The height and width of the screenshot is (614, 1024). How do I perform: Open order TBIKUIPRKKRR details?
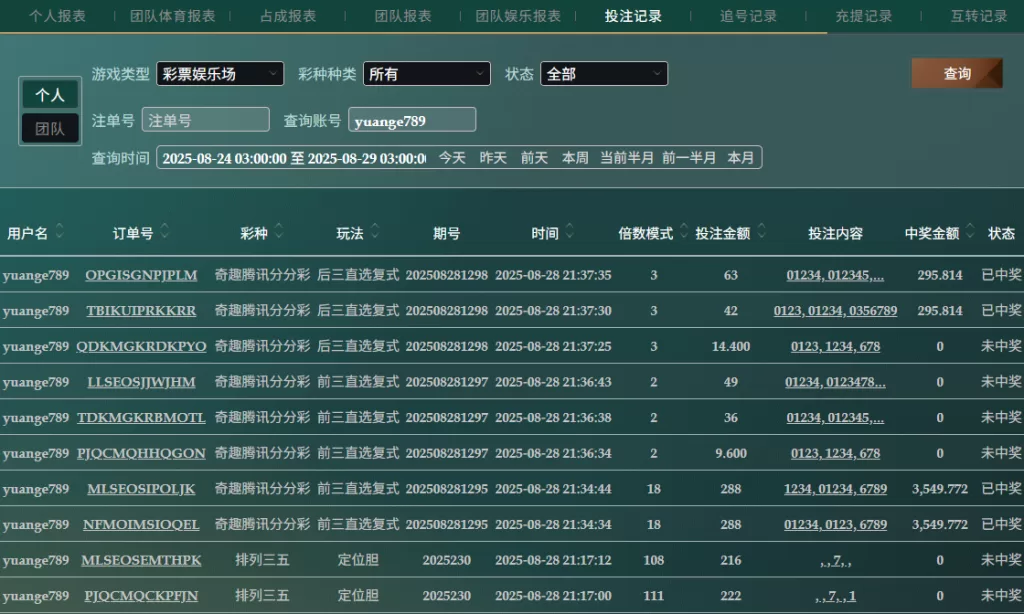tap(141, 311)
